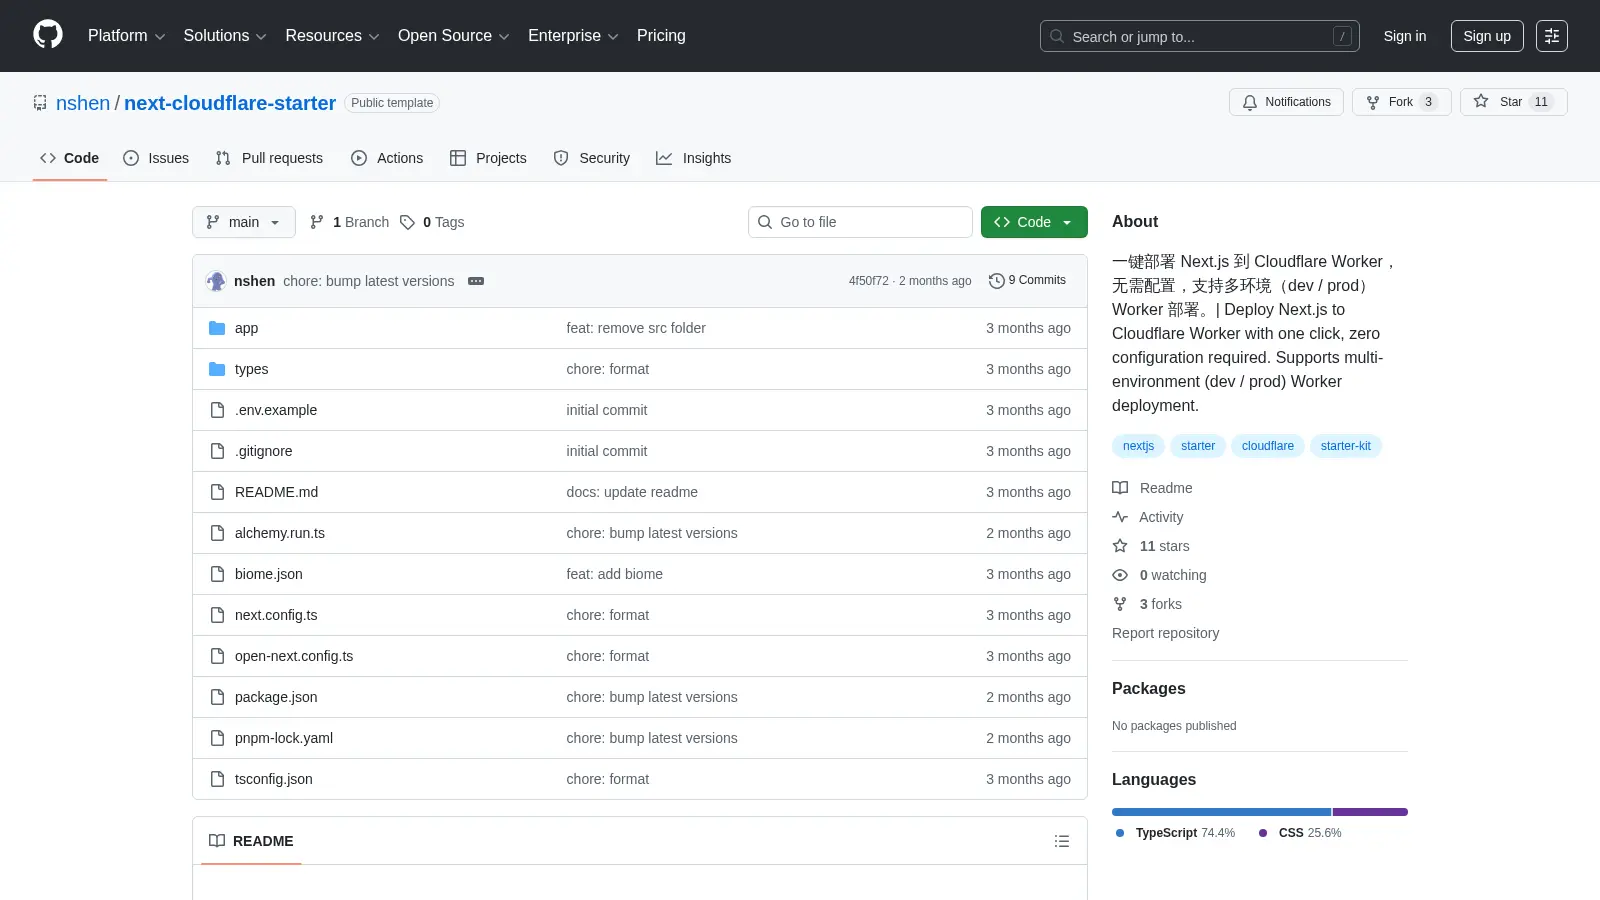Expand the Platform menu
This screenshot has height=900, width=1600.
click(x=126, y=36)
